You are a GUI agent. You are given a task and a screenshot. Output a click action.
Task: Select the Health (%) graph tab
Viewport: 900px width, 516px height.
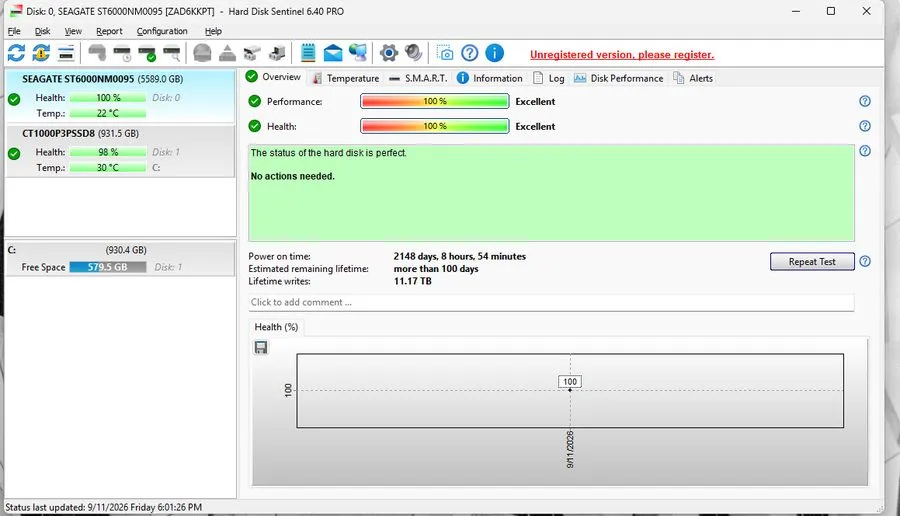276,327
